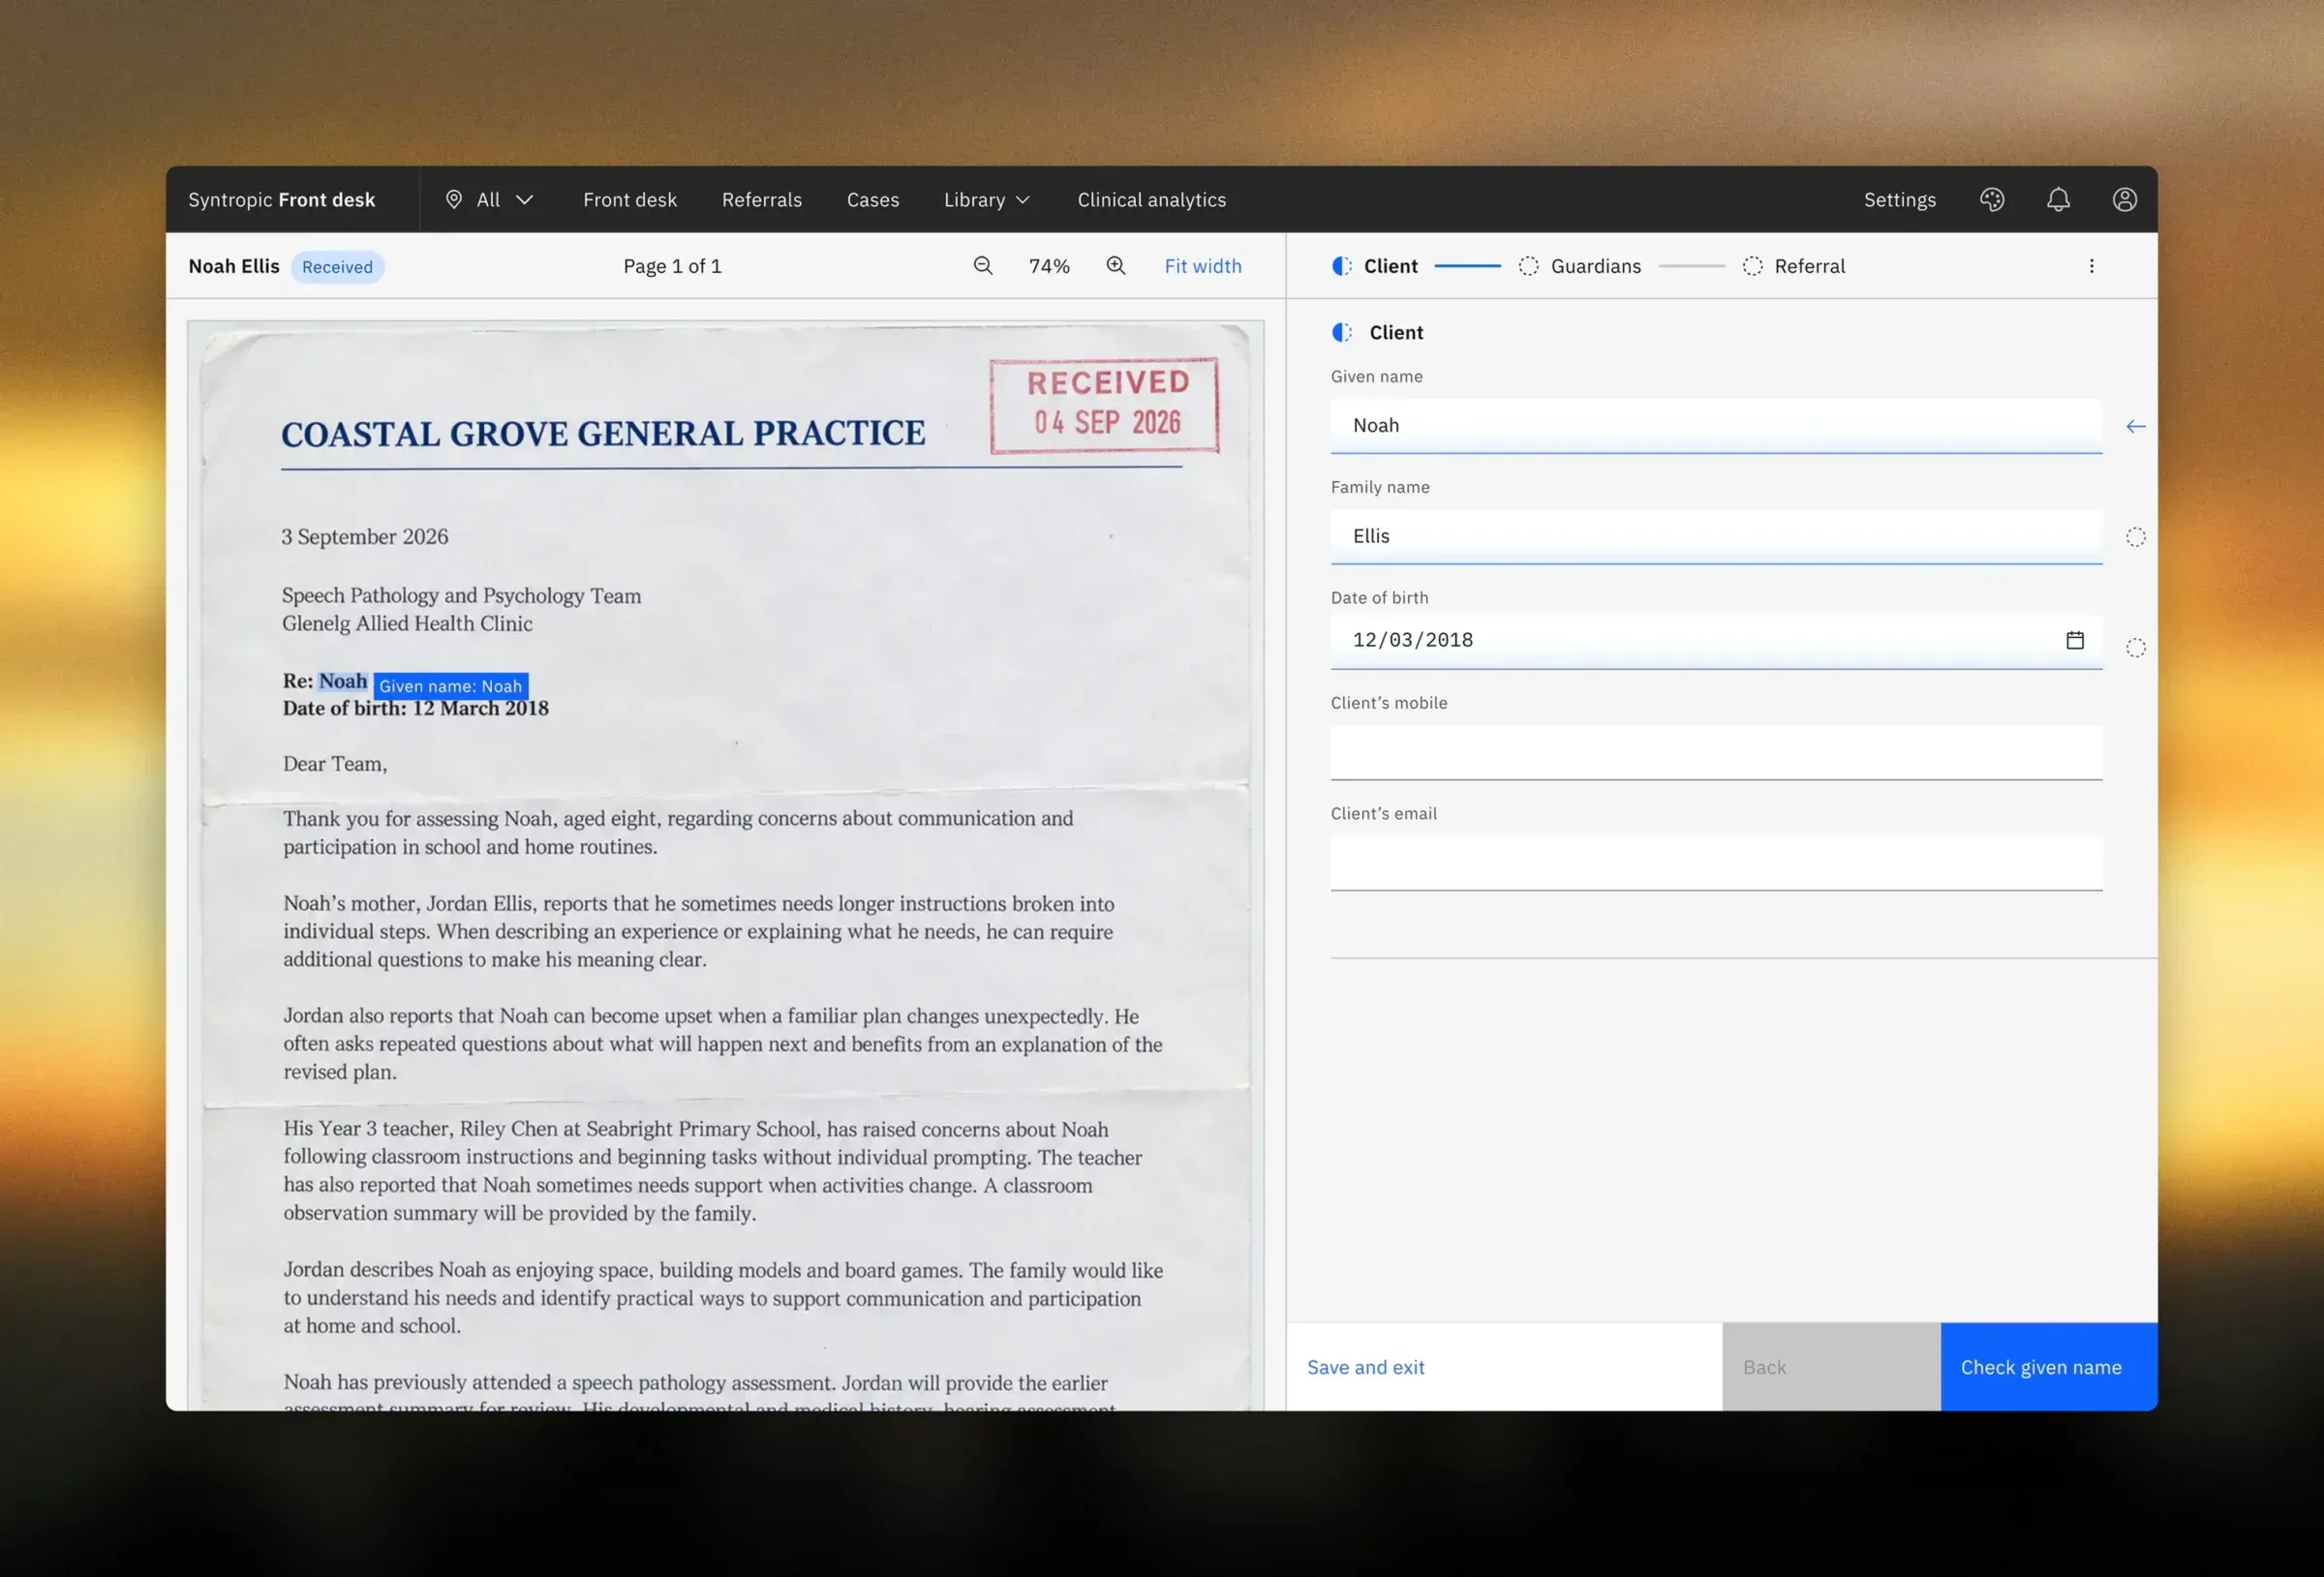Open the Cases section
Image resolution: width=2324 pixels, height=1577 pixels.
click(x=873, y=200)
